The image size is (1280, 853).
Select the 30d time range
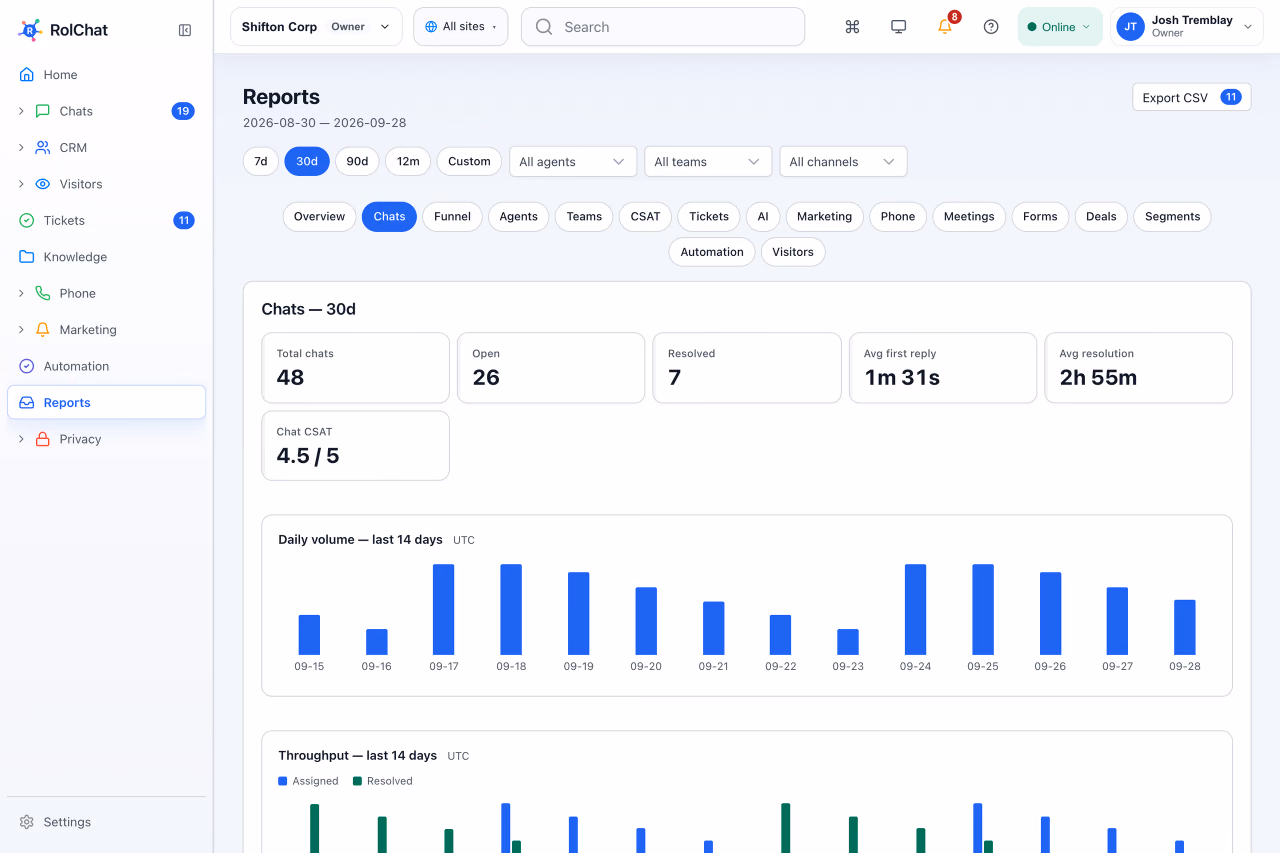click(x=307, y=162)
